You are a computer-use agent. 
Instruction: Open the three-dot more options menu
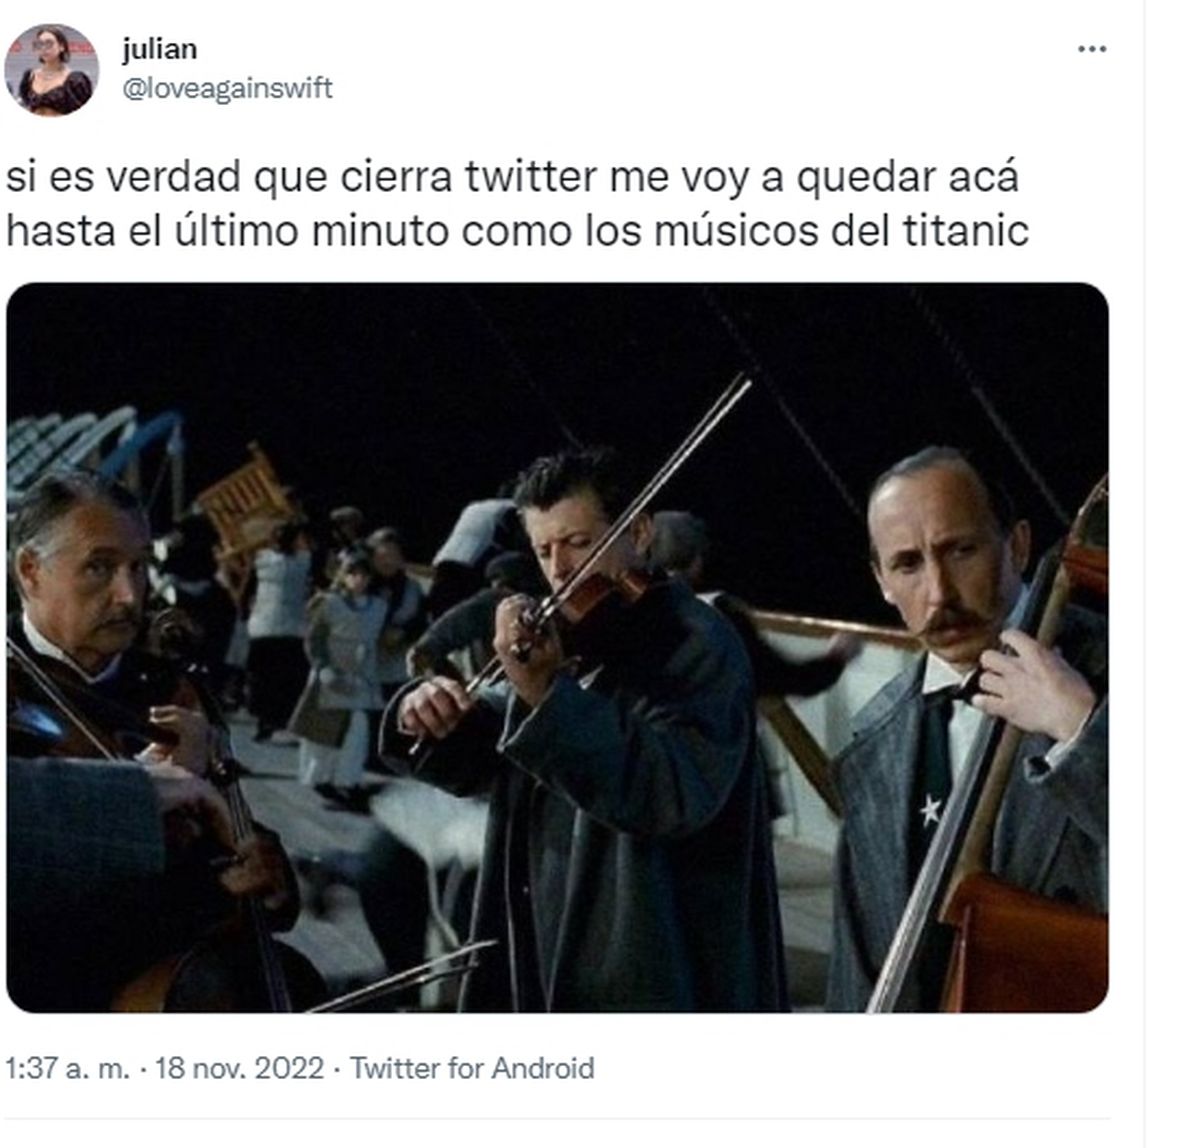pos(1092,49)
